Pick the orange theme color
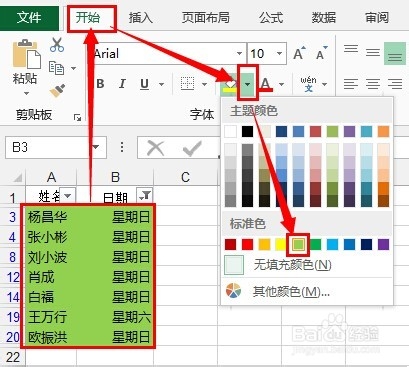409x367 pixels. [x=383, y=131]
